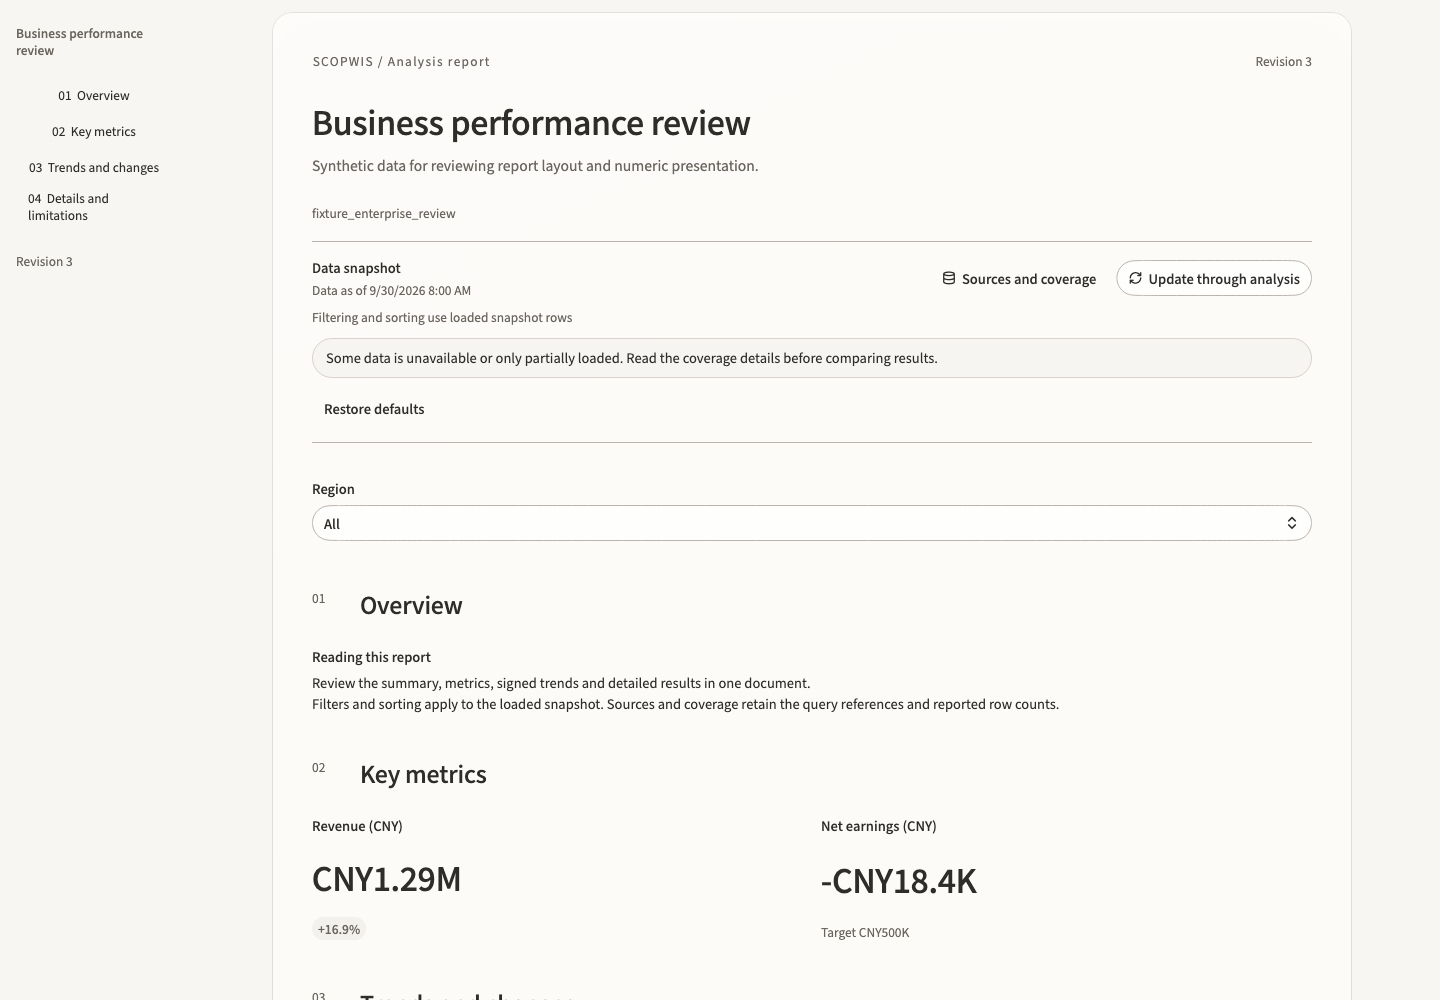
Task: Click Restore defaults
Action: tap(374, 409)
